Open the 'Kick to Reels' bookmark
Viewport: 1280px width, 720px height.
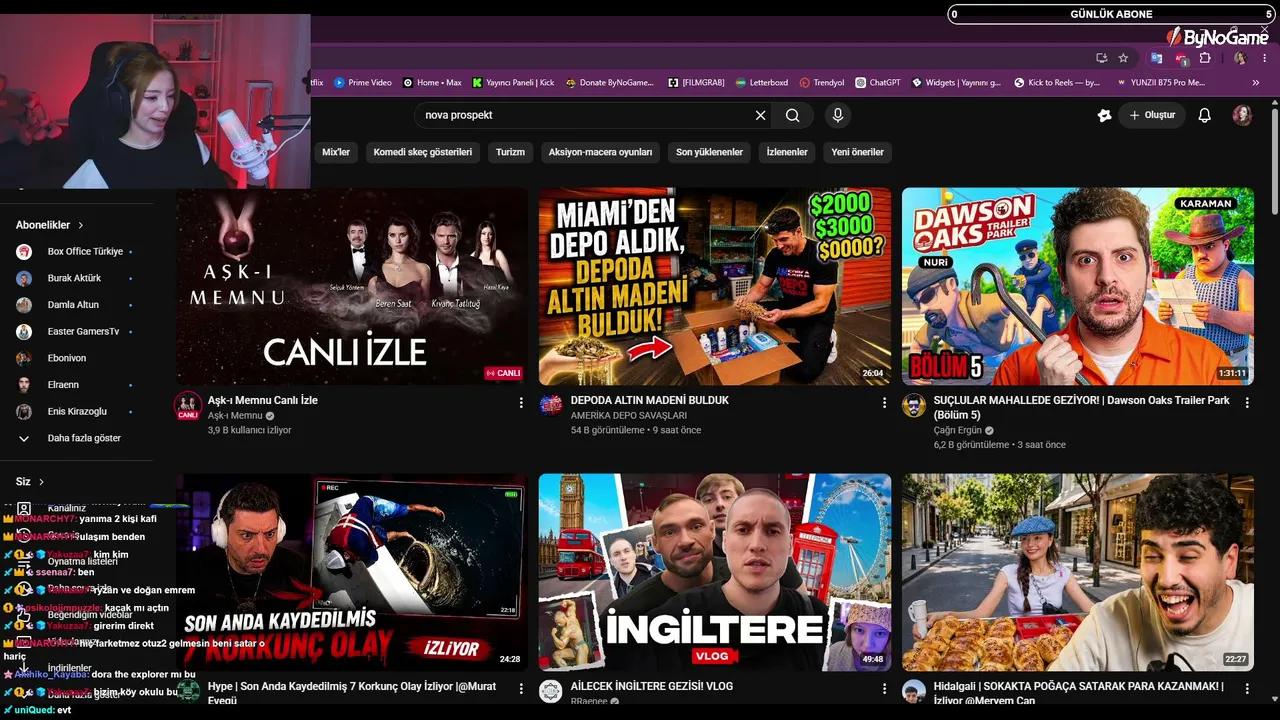coord(1057,83)
